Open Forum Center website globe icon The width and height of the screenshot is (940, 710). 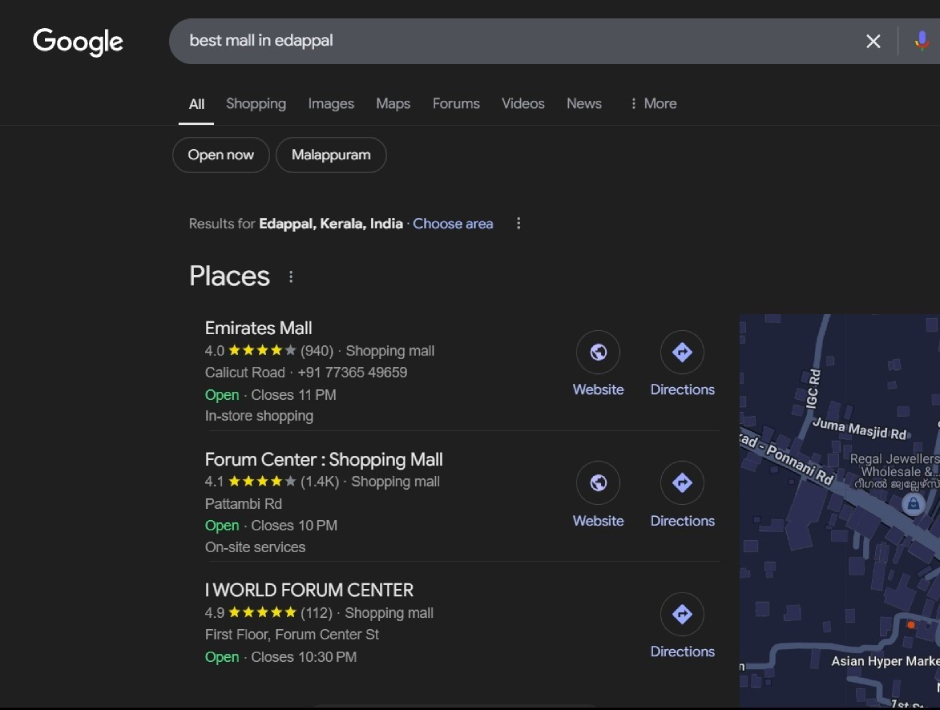(x=598, y=483)
